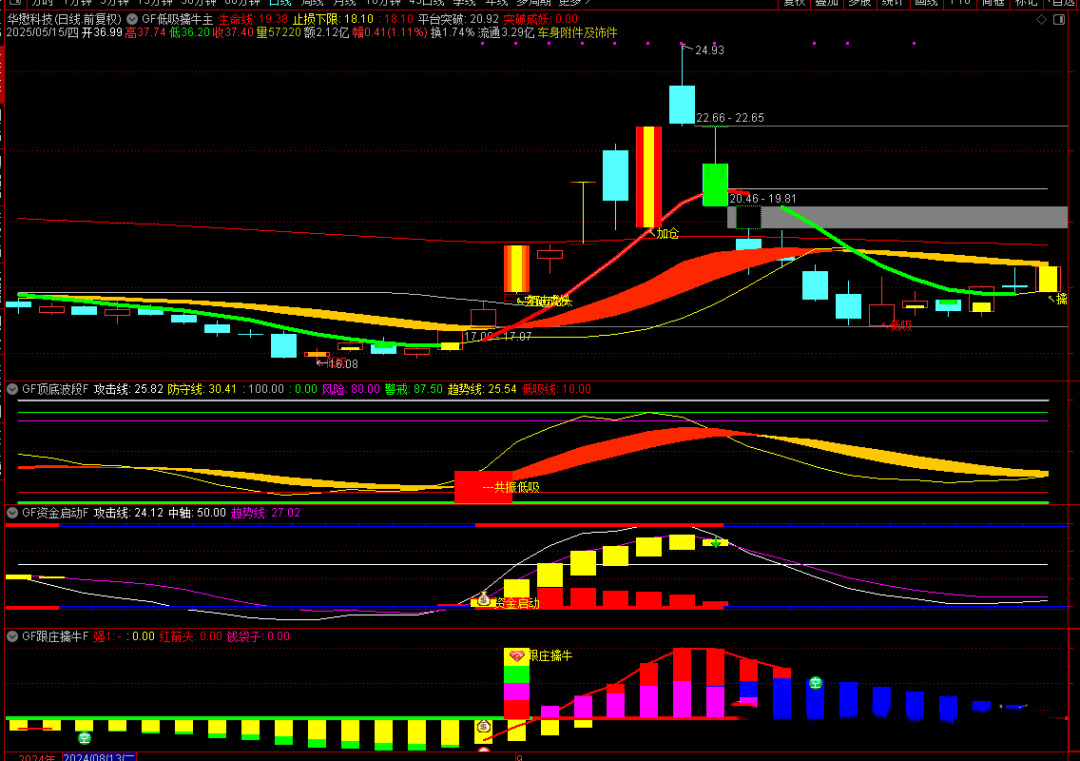This screenshot has height=761, width=1080.
Task: Expand the GF资金启动F indicator options
Action: click(x=13, y=513)
